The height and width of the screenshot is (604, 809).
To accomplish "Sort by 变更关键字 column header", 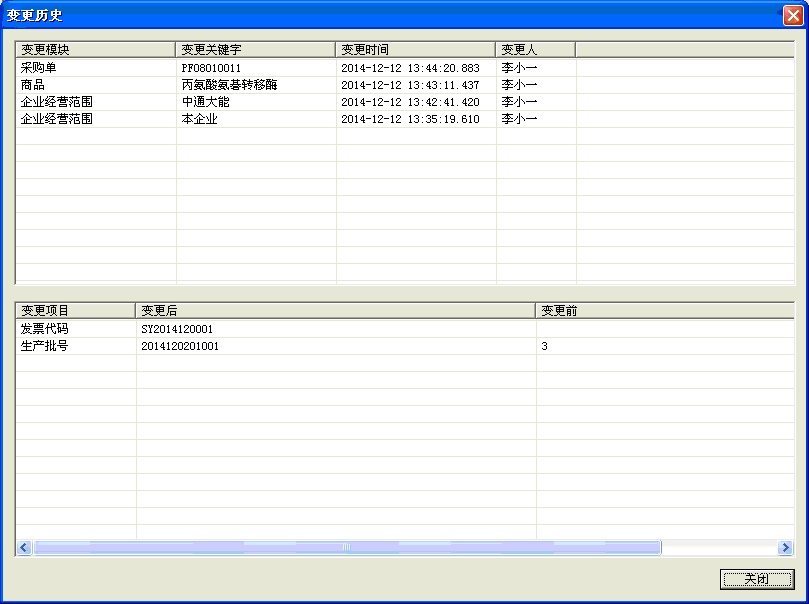I will (255, 50).
